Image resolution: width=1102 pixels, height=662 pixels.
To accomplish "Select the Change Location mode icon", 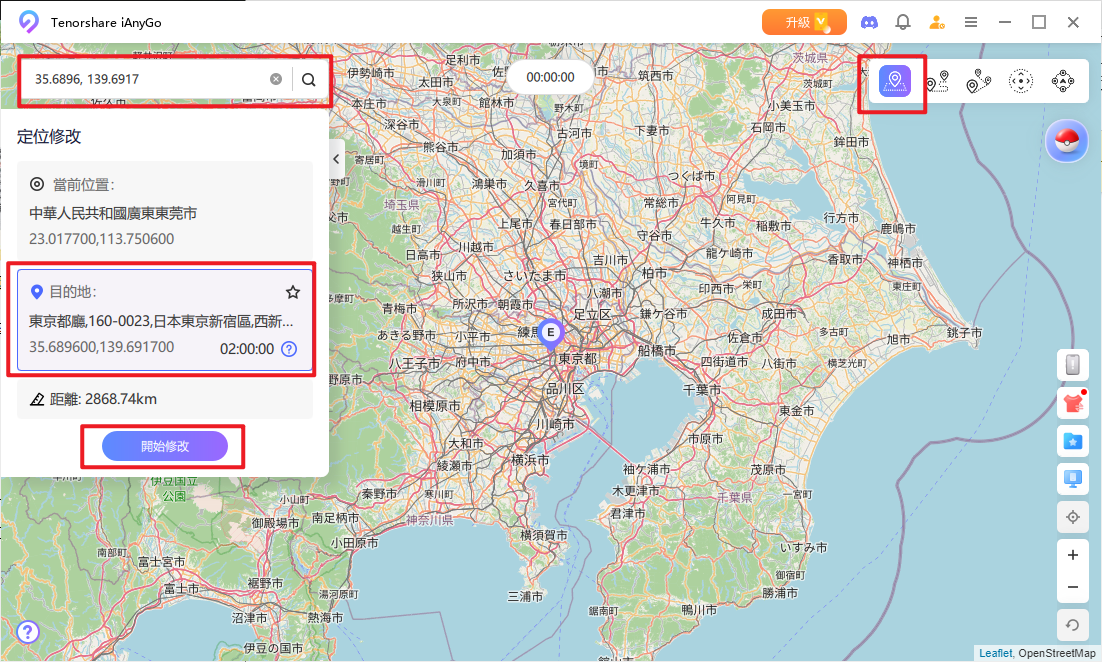I will coord(895,82).
